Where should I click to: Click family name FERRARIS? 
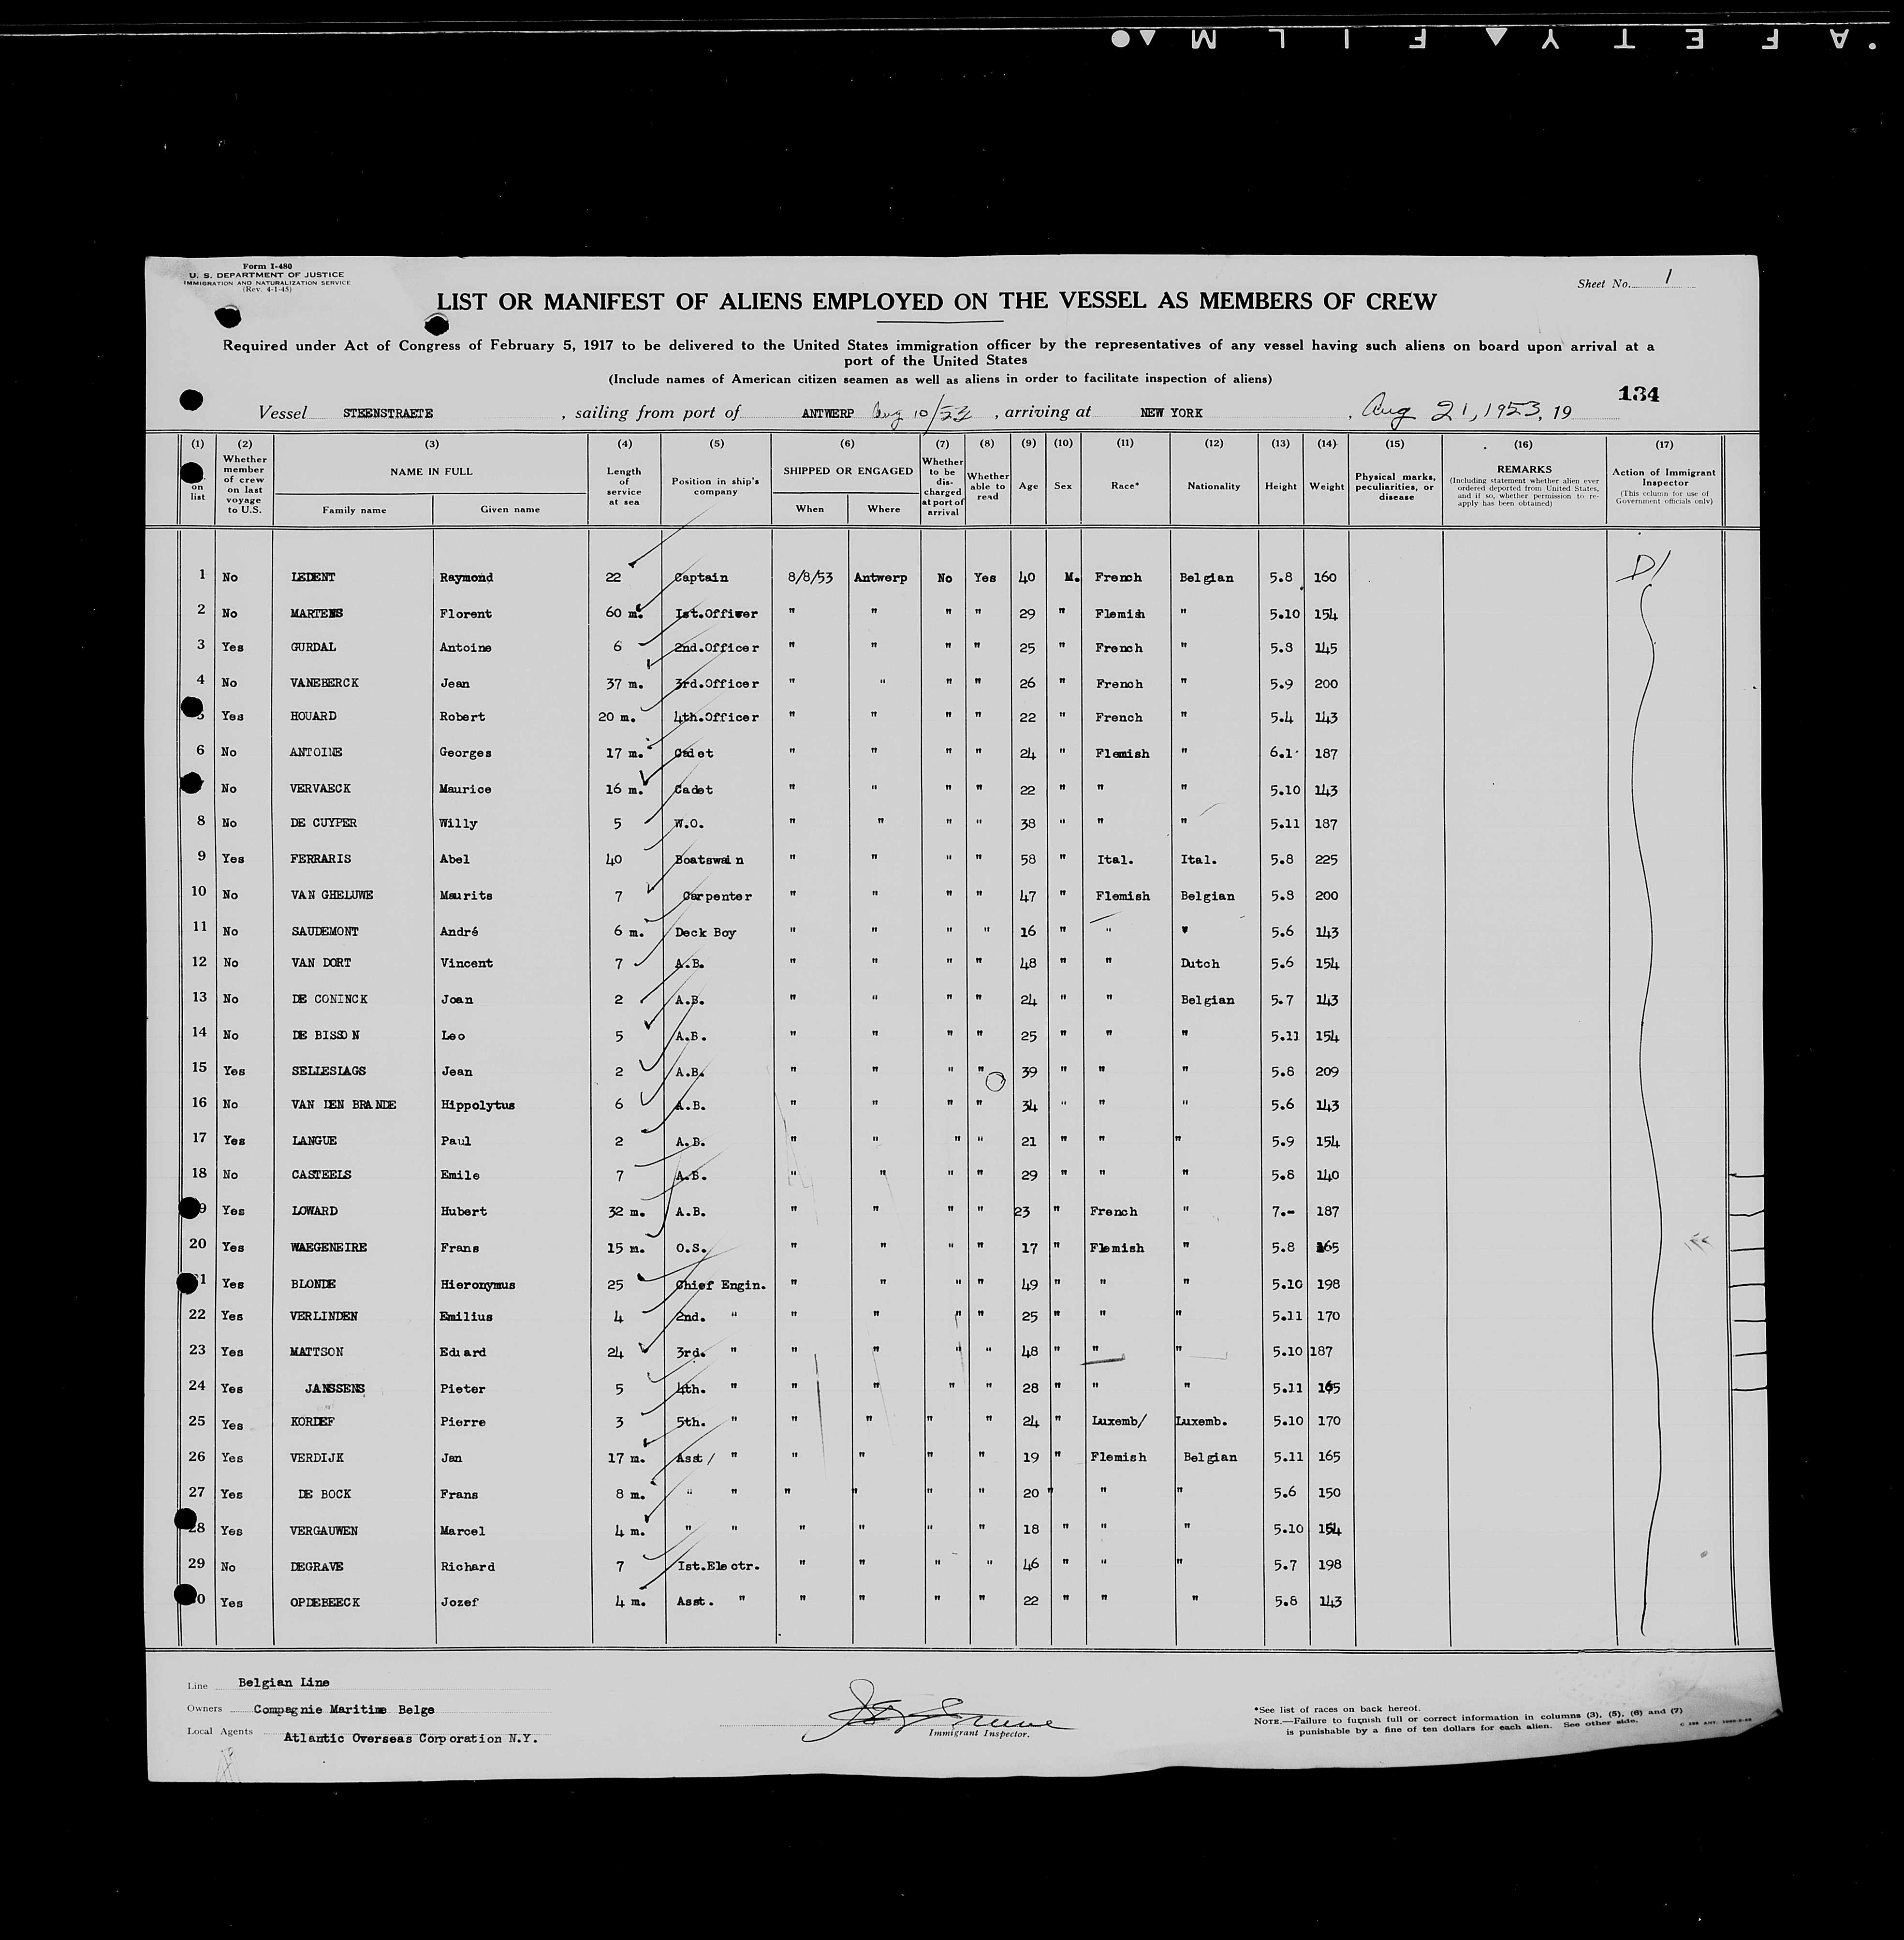(320, 858)
